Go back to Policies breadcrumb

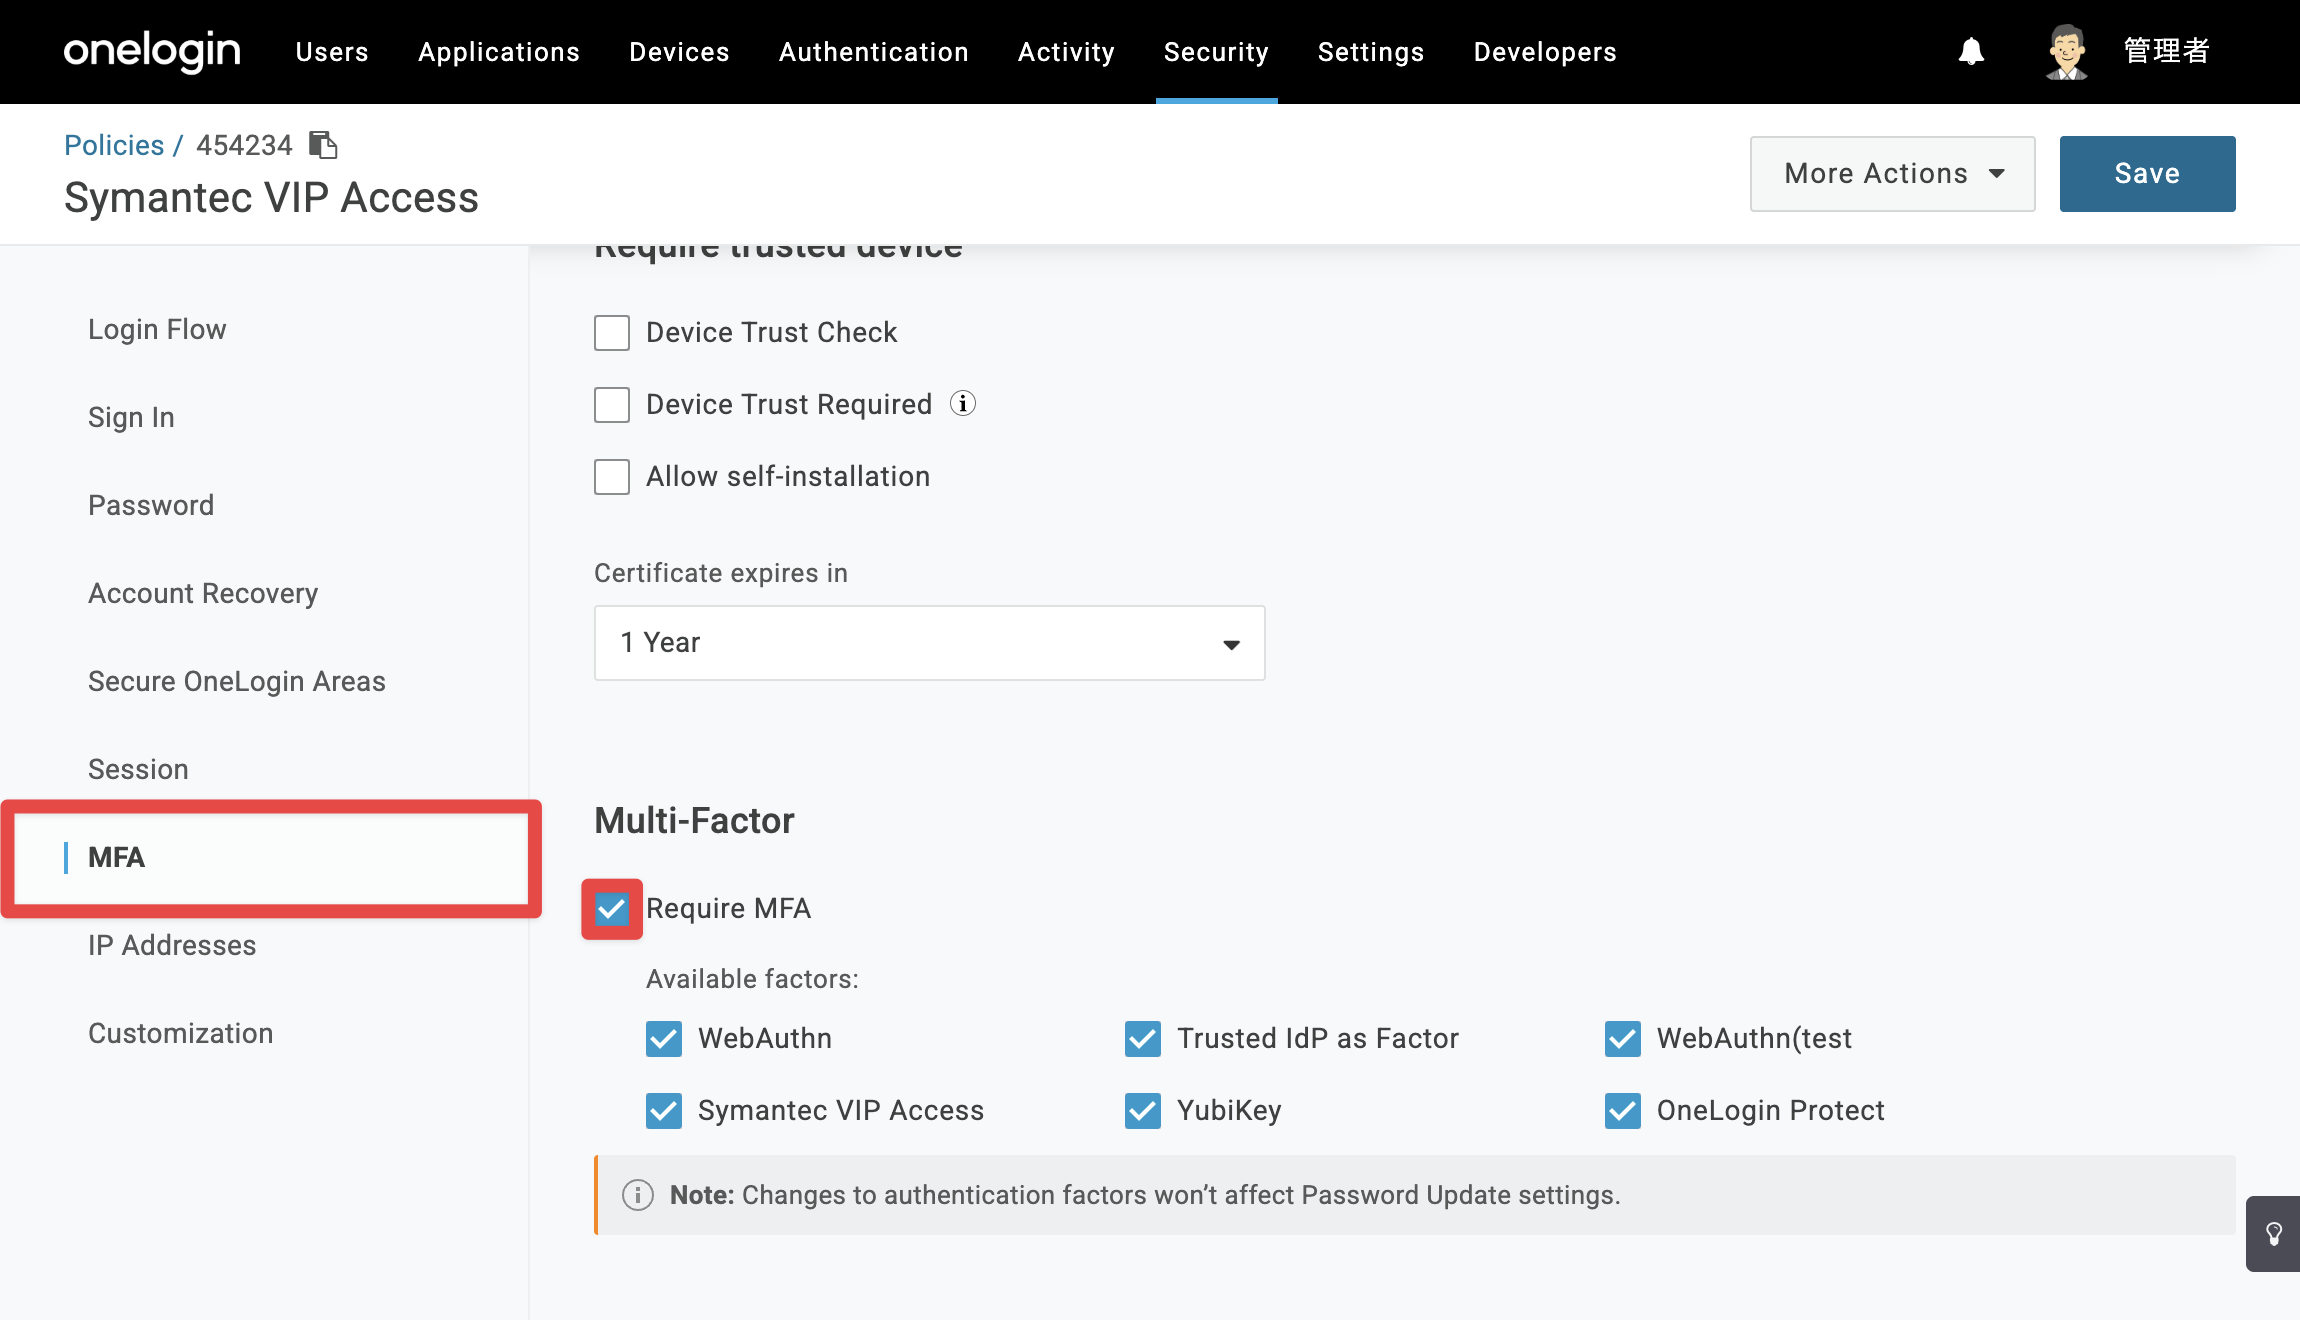[114, 145]
